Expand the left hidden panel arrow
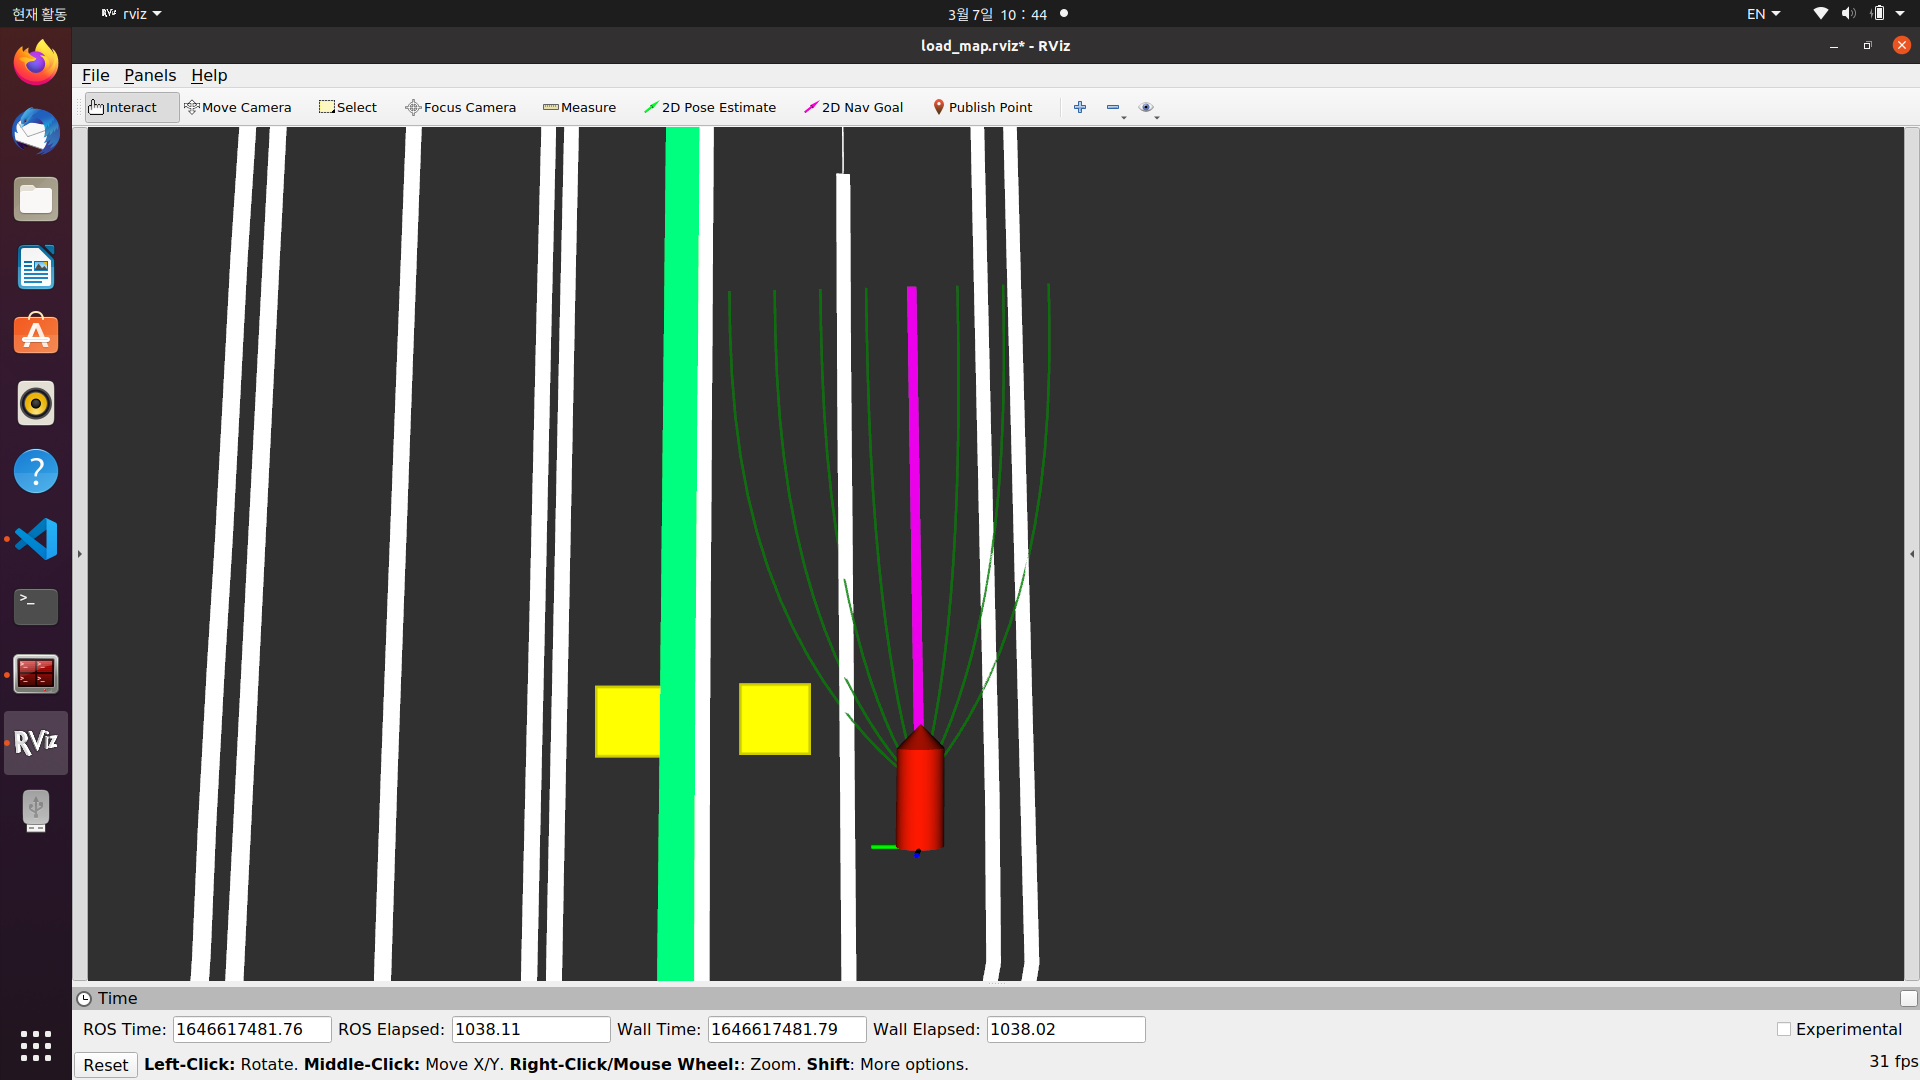The width and height of the screenshot is (1920, 1080). tap(80, 554)
